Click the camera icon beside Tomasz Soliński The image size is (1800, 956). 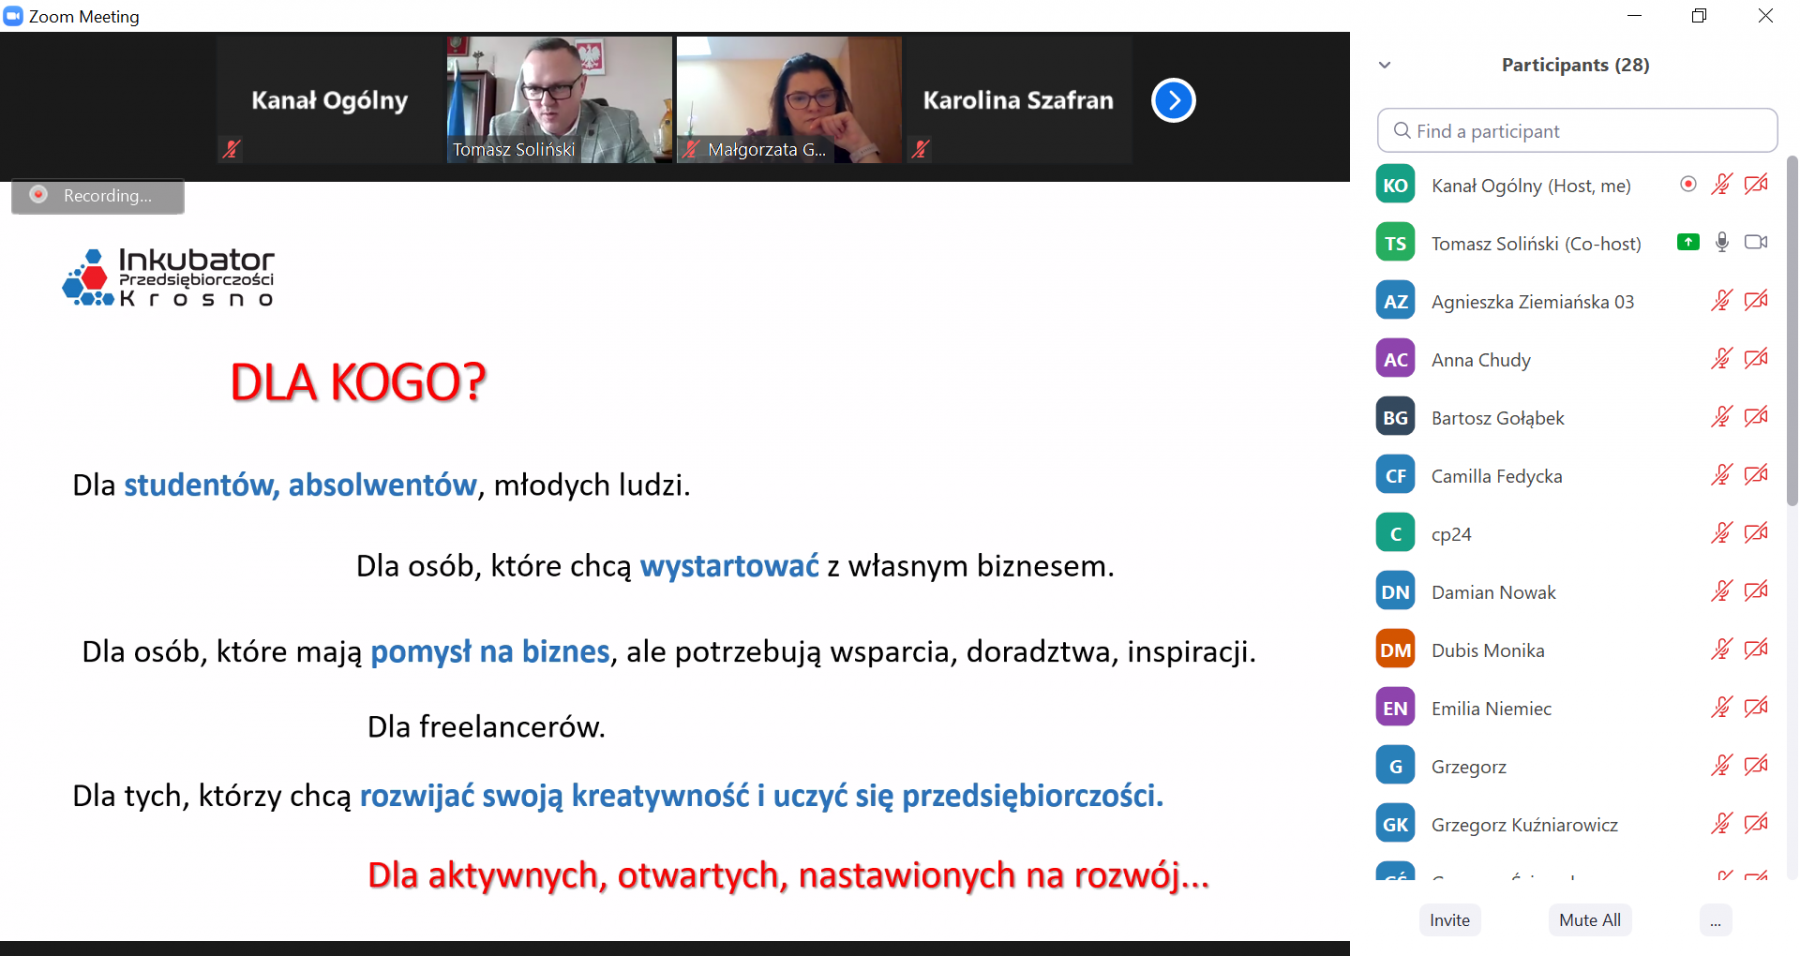[1756, 242]
